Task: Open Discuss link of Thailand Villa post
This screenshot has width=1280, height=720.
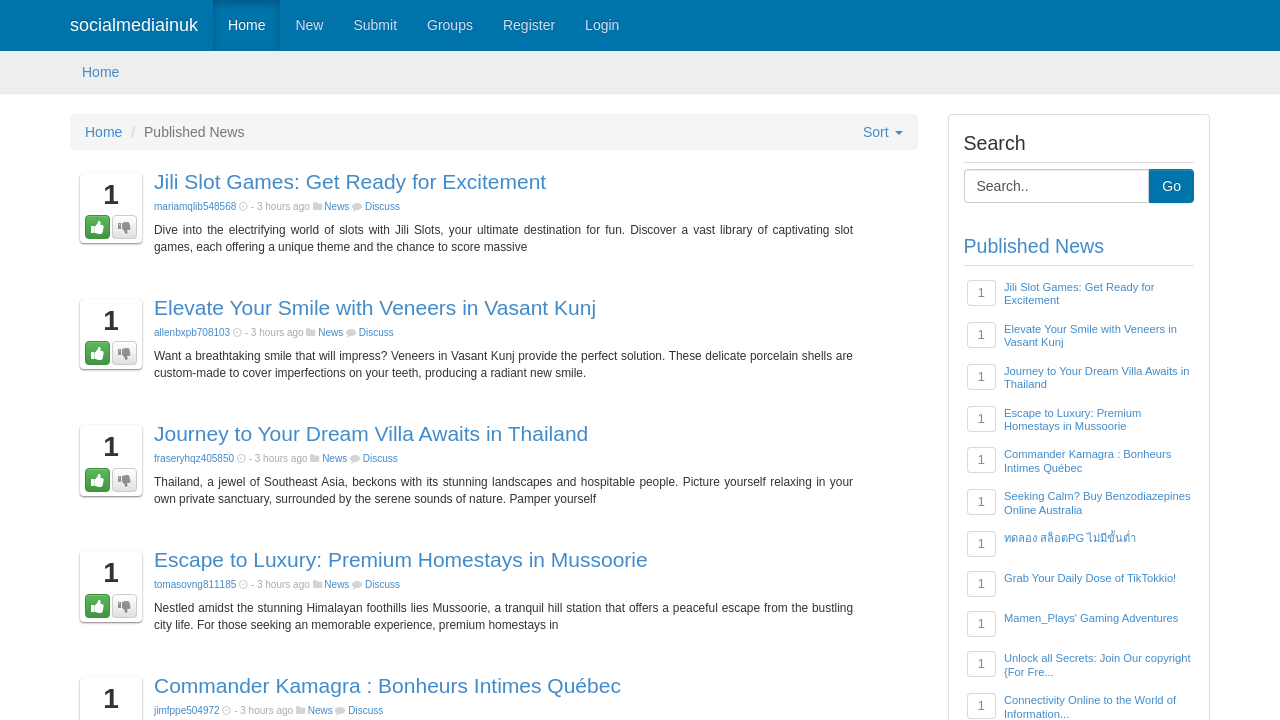Action: (x=380, y=459)
